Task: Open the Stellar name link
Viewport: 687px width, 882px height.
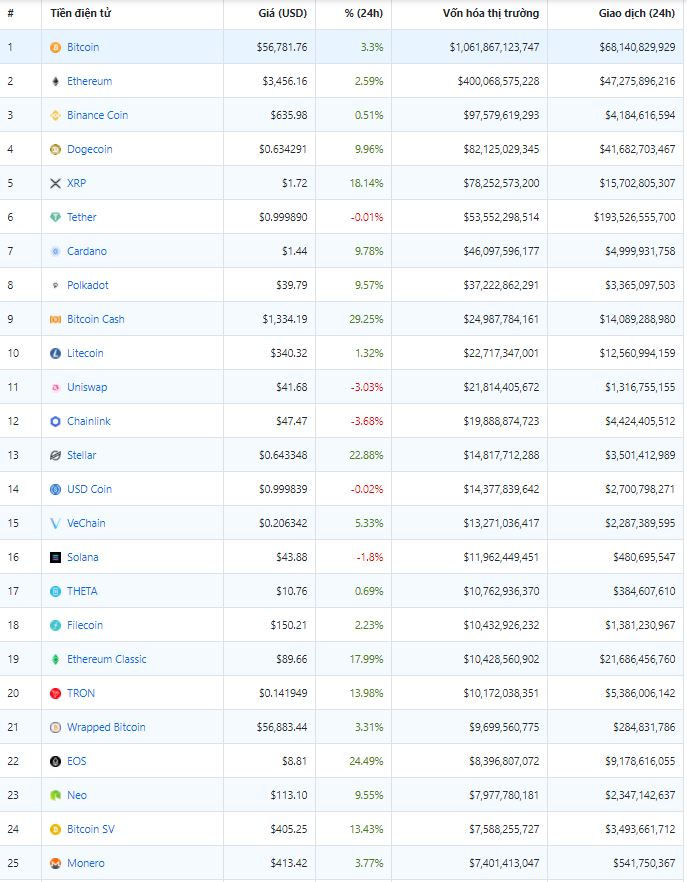Action: click(x=82, y=456)
